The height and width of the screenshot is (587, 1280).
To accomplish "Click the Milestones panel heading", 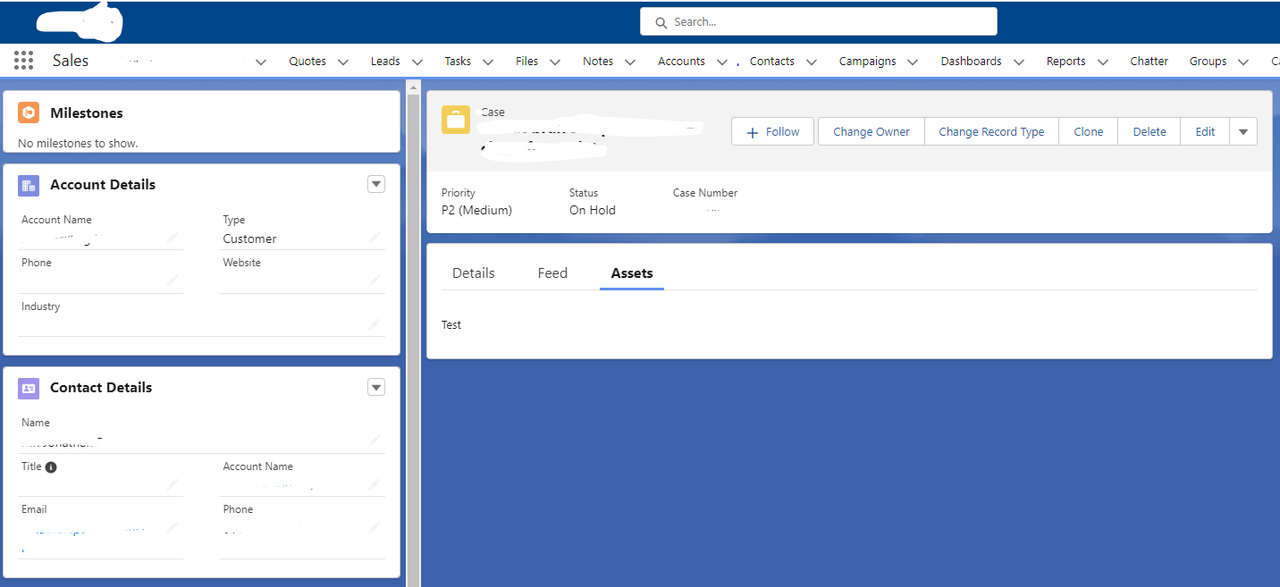I will (87, 113).
